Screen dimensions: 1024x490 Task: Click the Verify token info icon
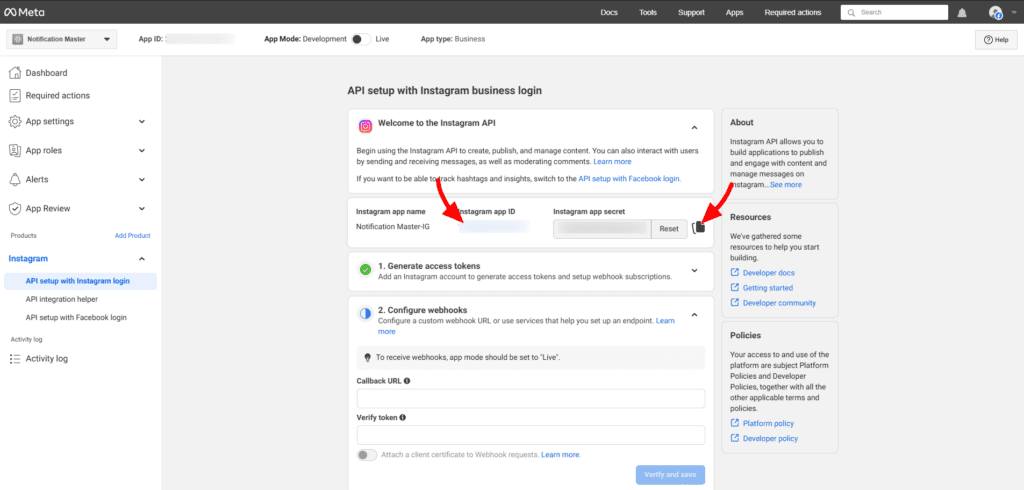402,417
